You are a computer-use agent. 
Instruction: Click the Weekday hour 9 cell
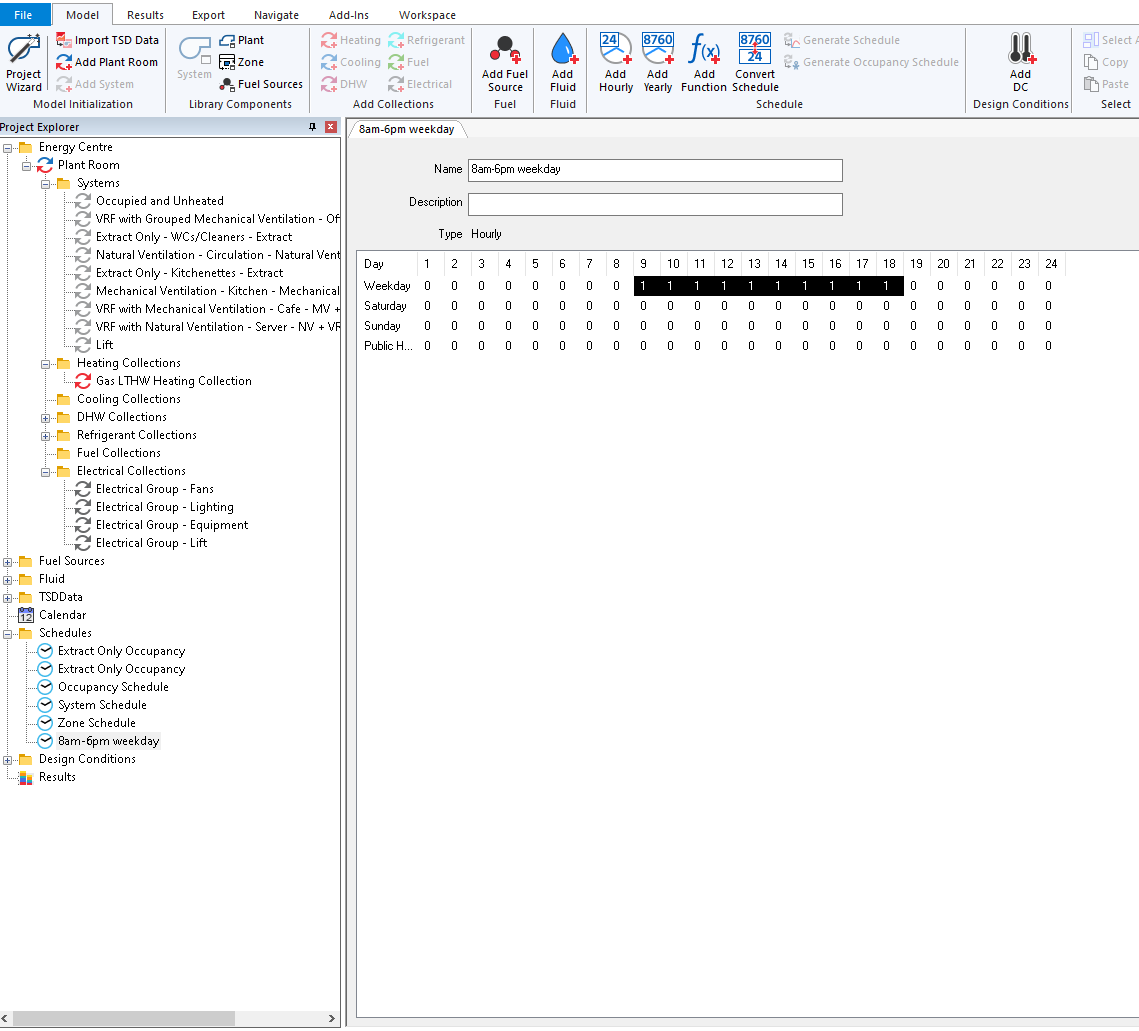point(644,286)
